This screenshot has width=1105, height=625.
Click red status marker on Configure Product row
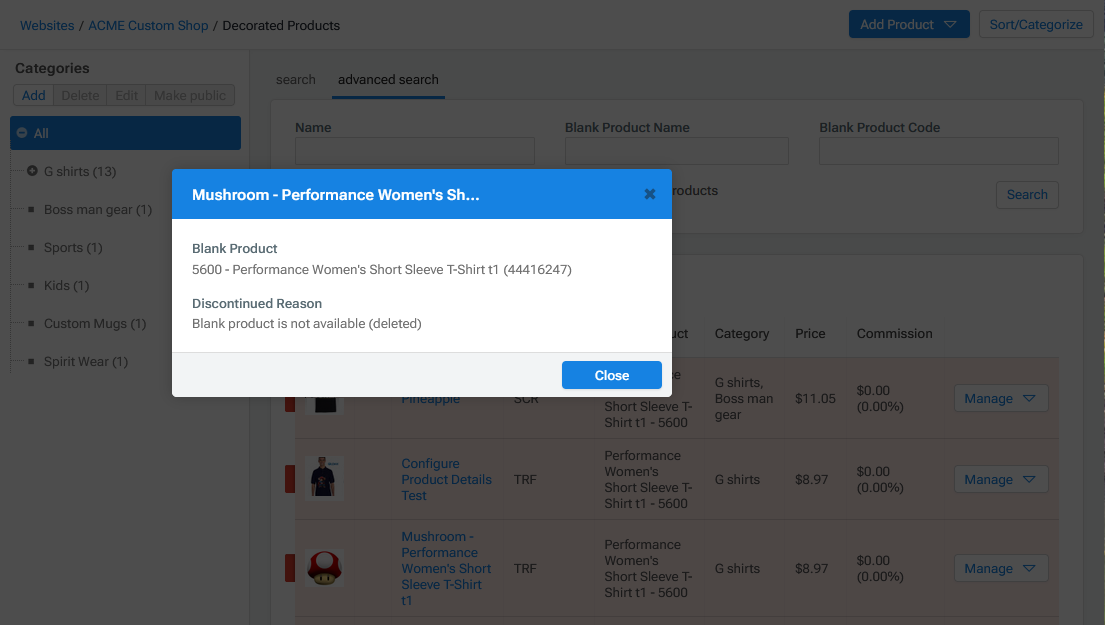[290, 479]
